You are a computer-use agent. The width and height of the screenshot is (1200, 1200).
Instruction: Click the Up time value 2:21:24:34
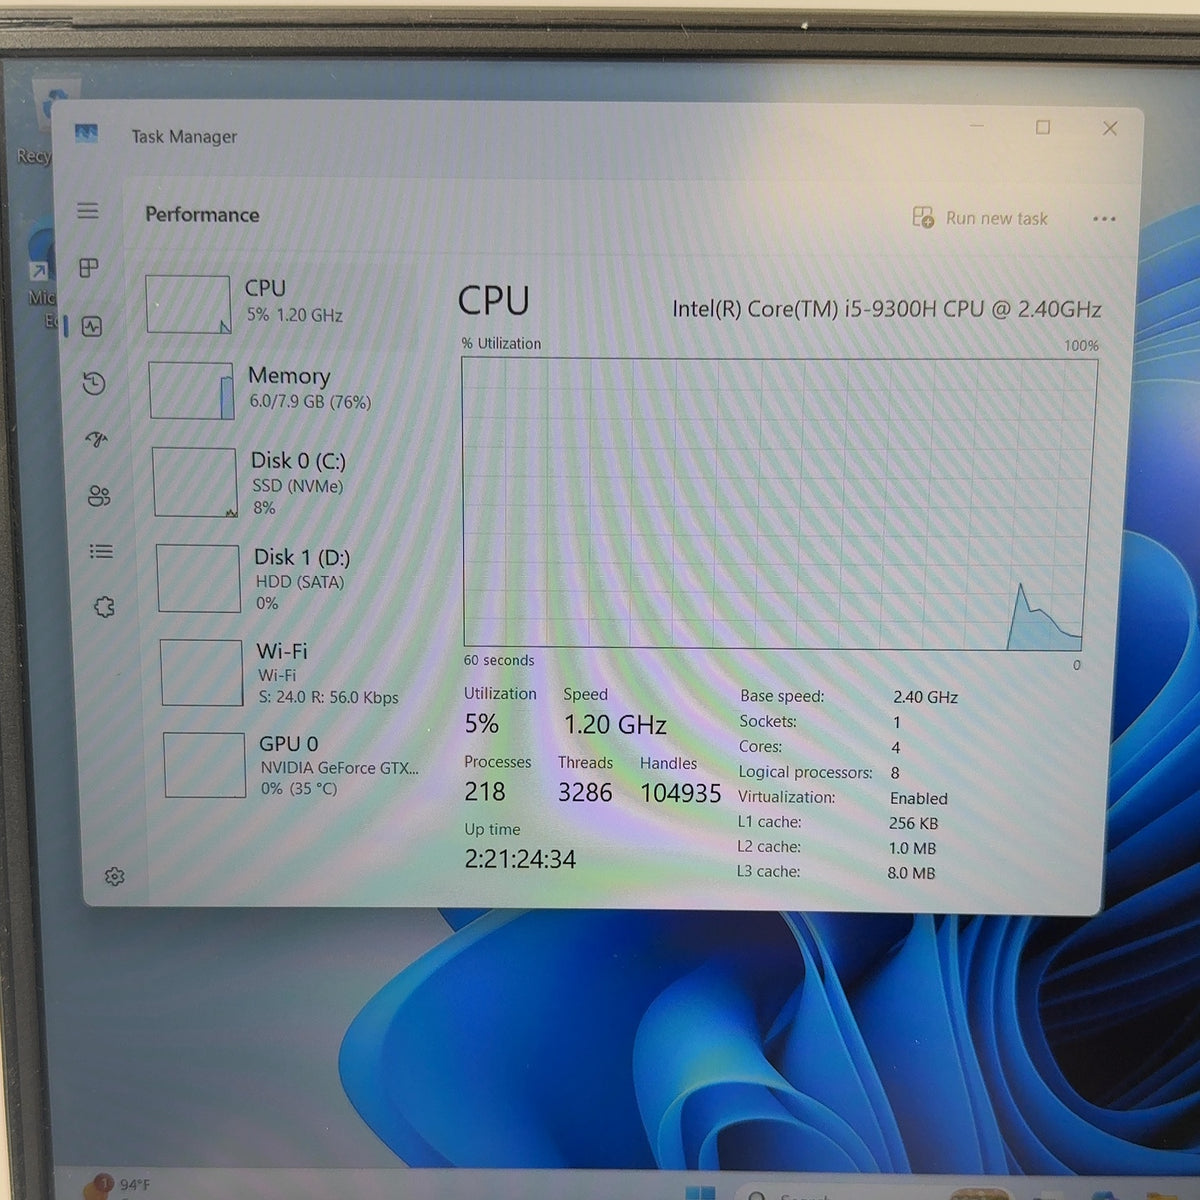pyautogui.click(x=520, y=859)
